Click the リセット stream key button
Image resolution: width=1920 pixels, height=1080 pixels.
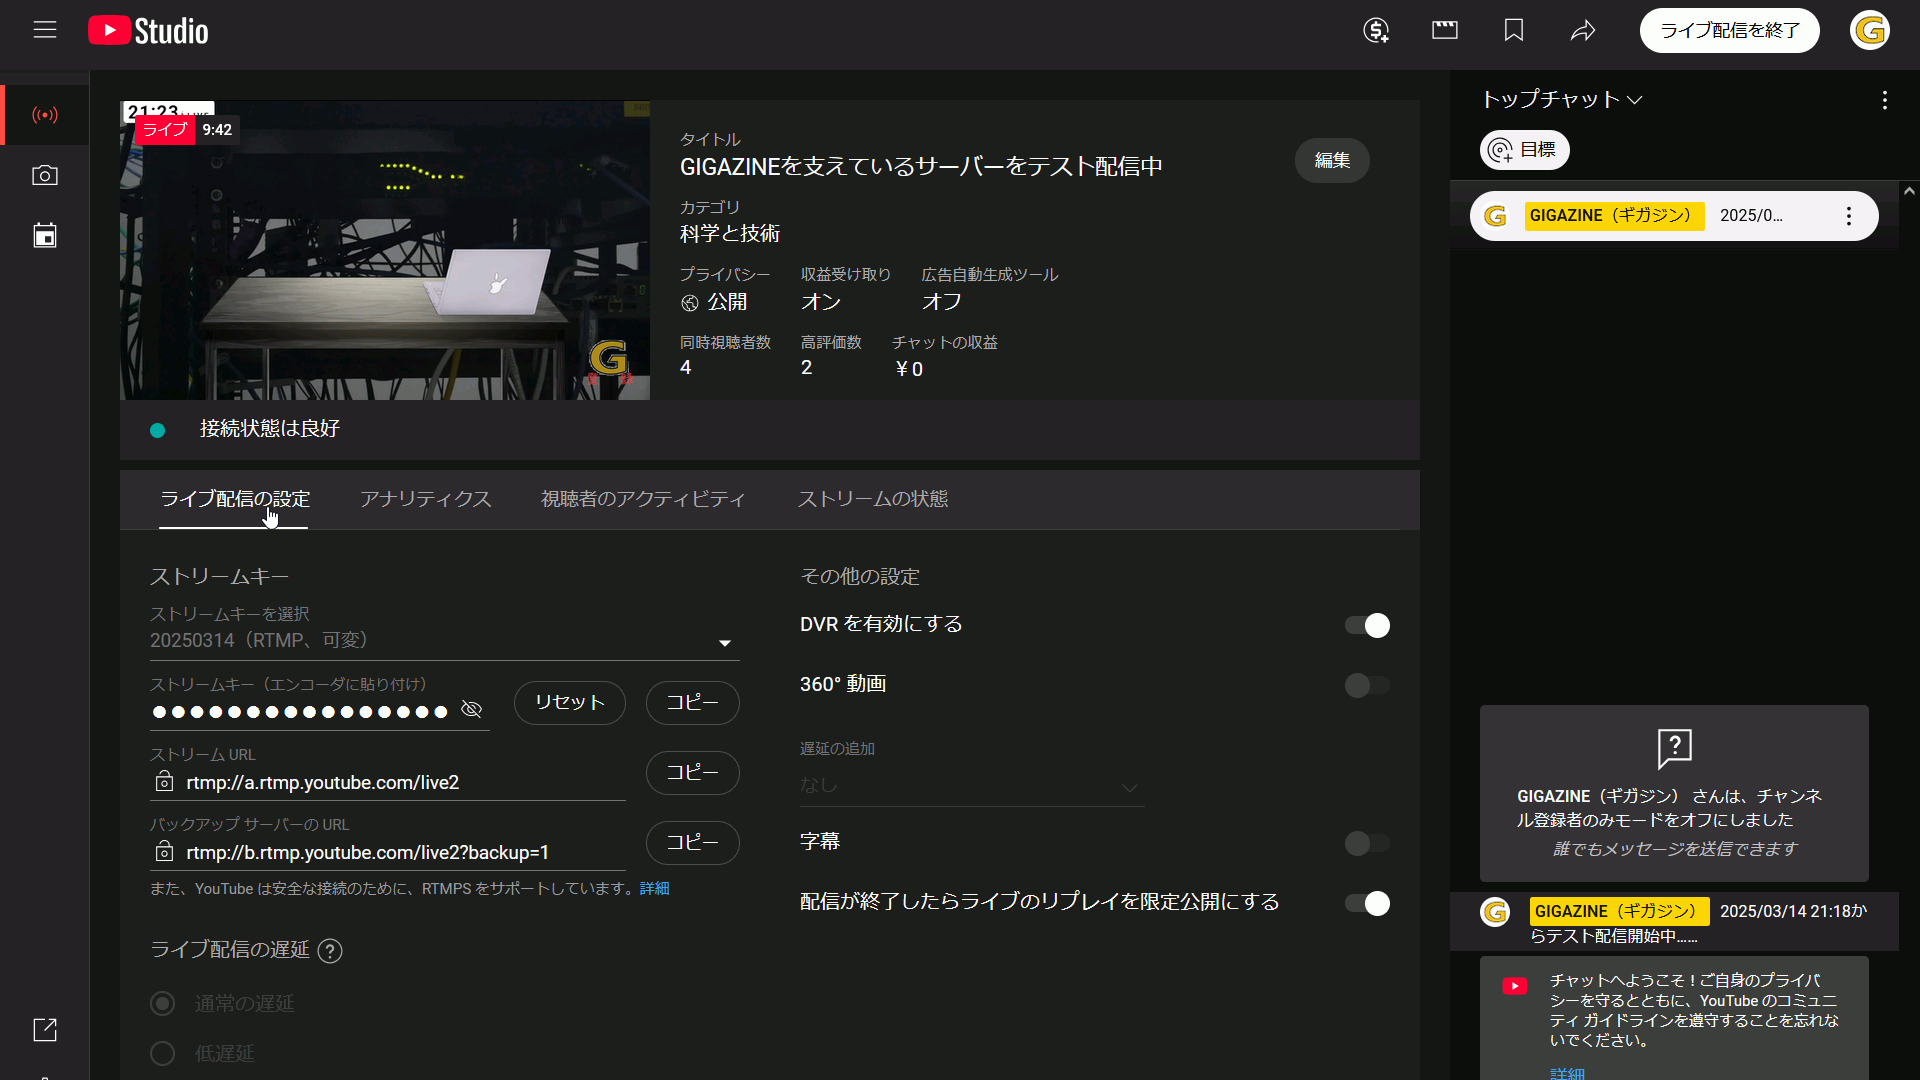[570, 703]
